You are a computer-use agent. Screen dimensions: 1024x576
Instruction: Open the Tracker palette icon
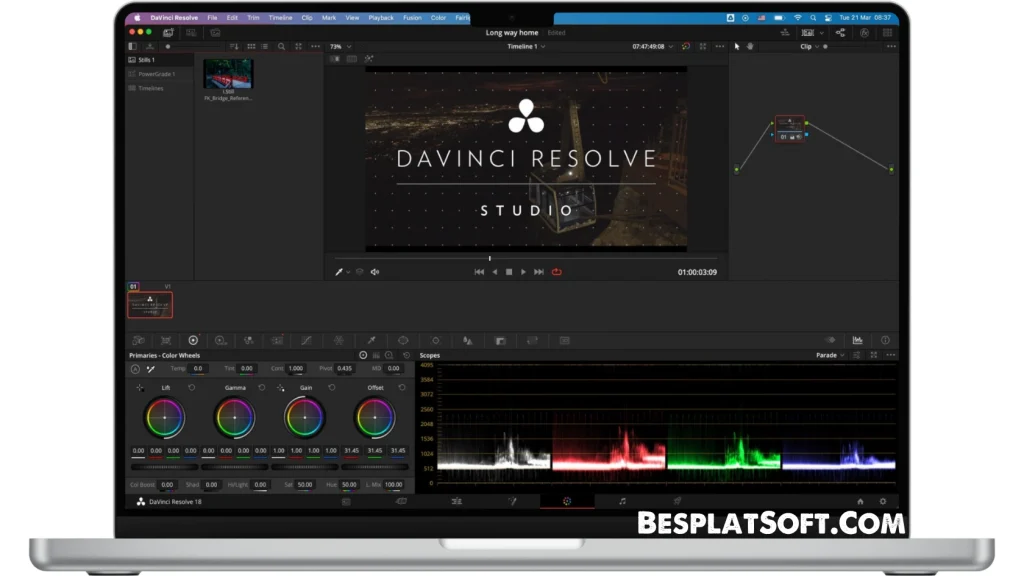[433, 340]
